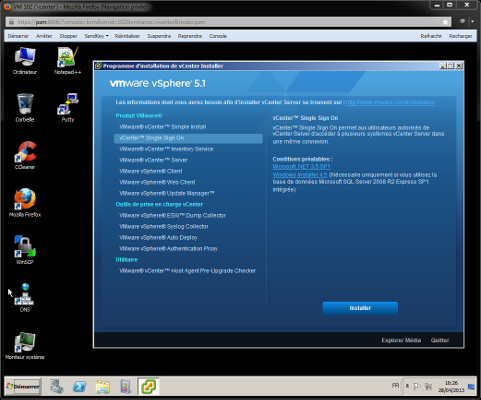The width and height of the screenshot is (481, 400).
Task: Open Windows Explorer folder icon in taskbar
Action: click(102, 387)
